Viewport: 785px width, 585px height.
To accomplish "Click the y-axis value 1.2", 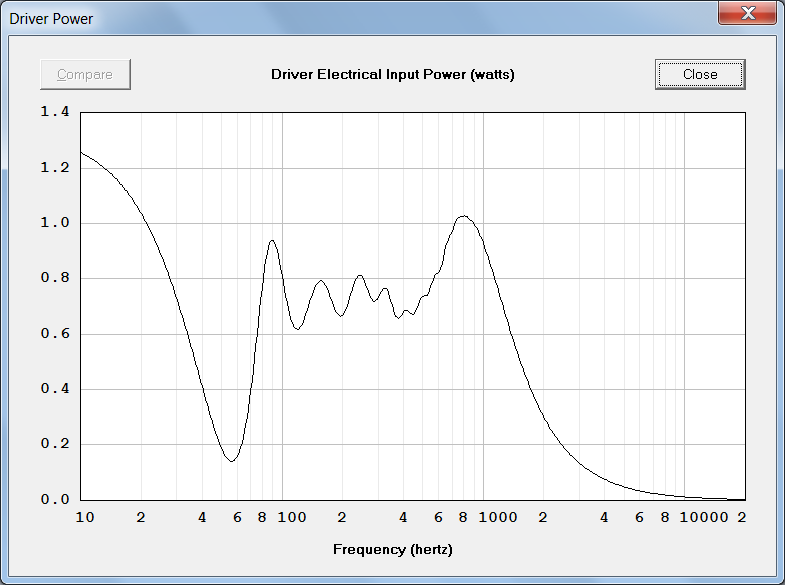I will click(x=55, y=168).
